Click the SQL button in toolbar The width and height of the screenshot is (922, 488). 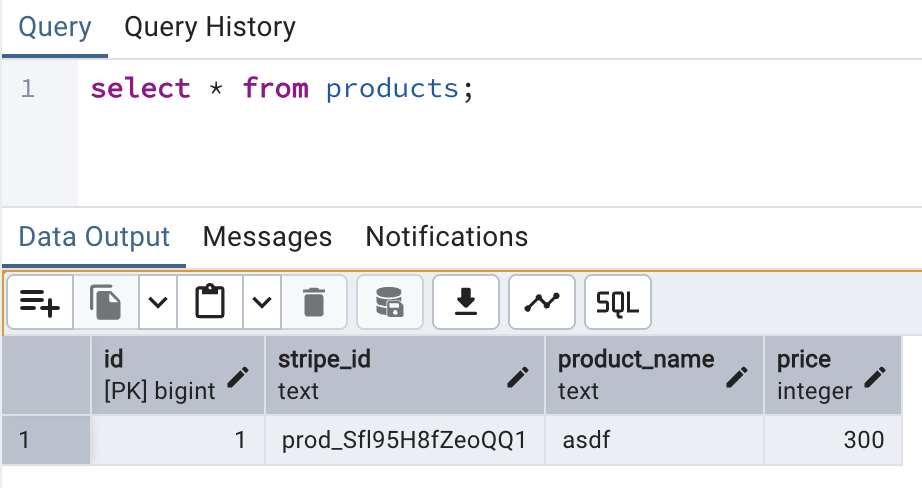pyautogui.click(x=617, y=302)
